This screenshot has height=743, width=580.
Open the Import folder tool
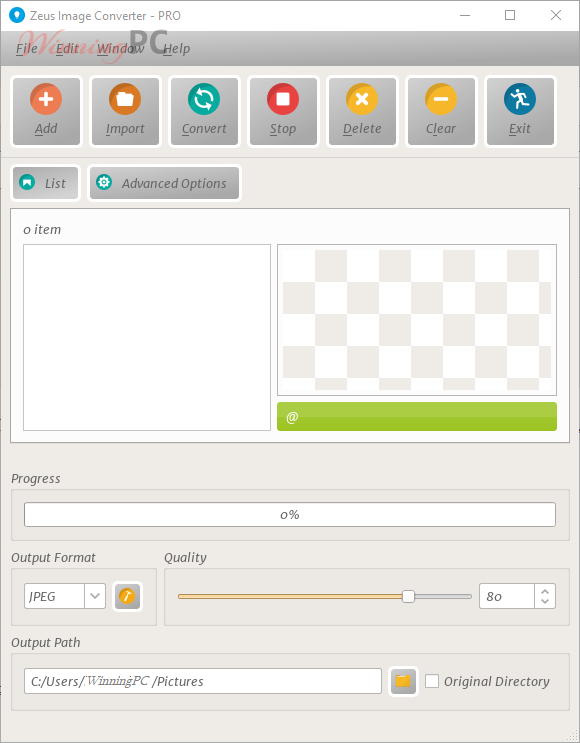(125, 111)
